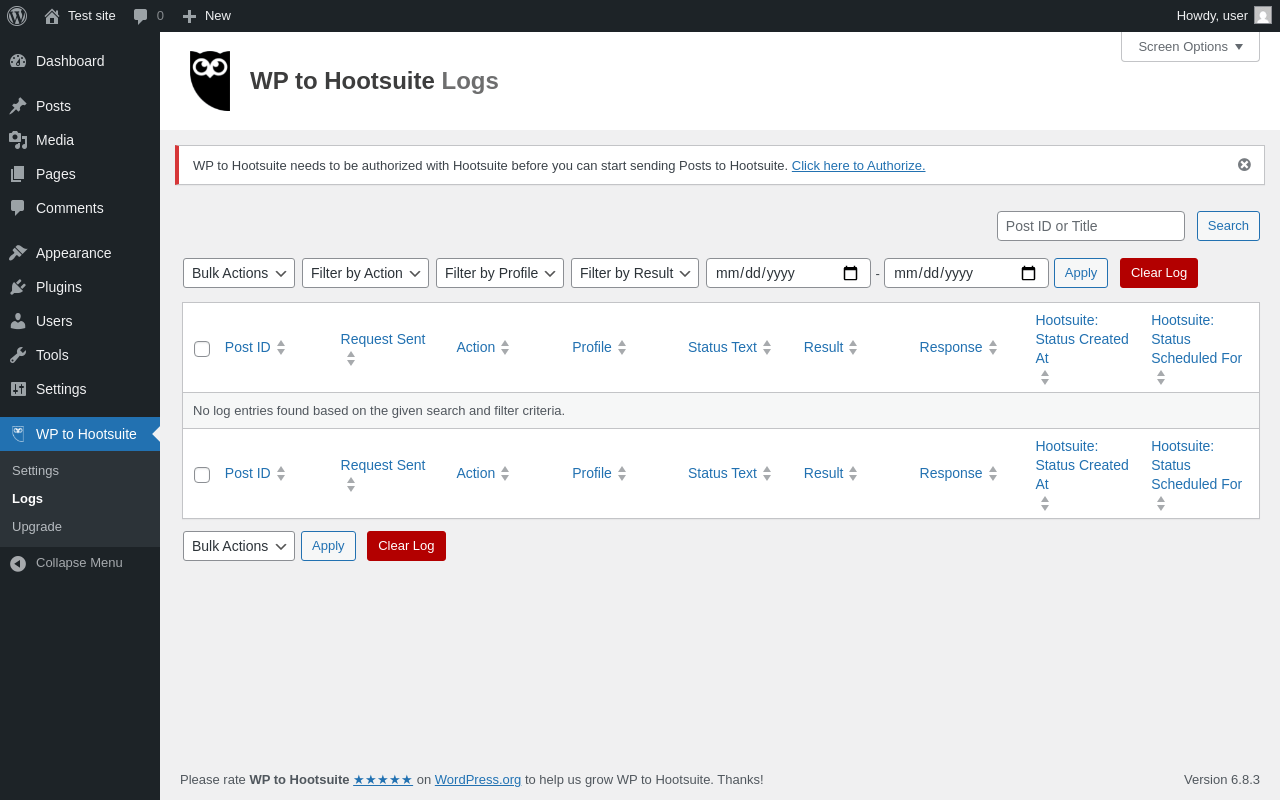Open Filter by Action dropdown
Image resolution: width=1280 pixels, height=800 pixels.
point(365,273)
